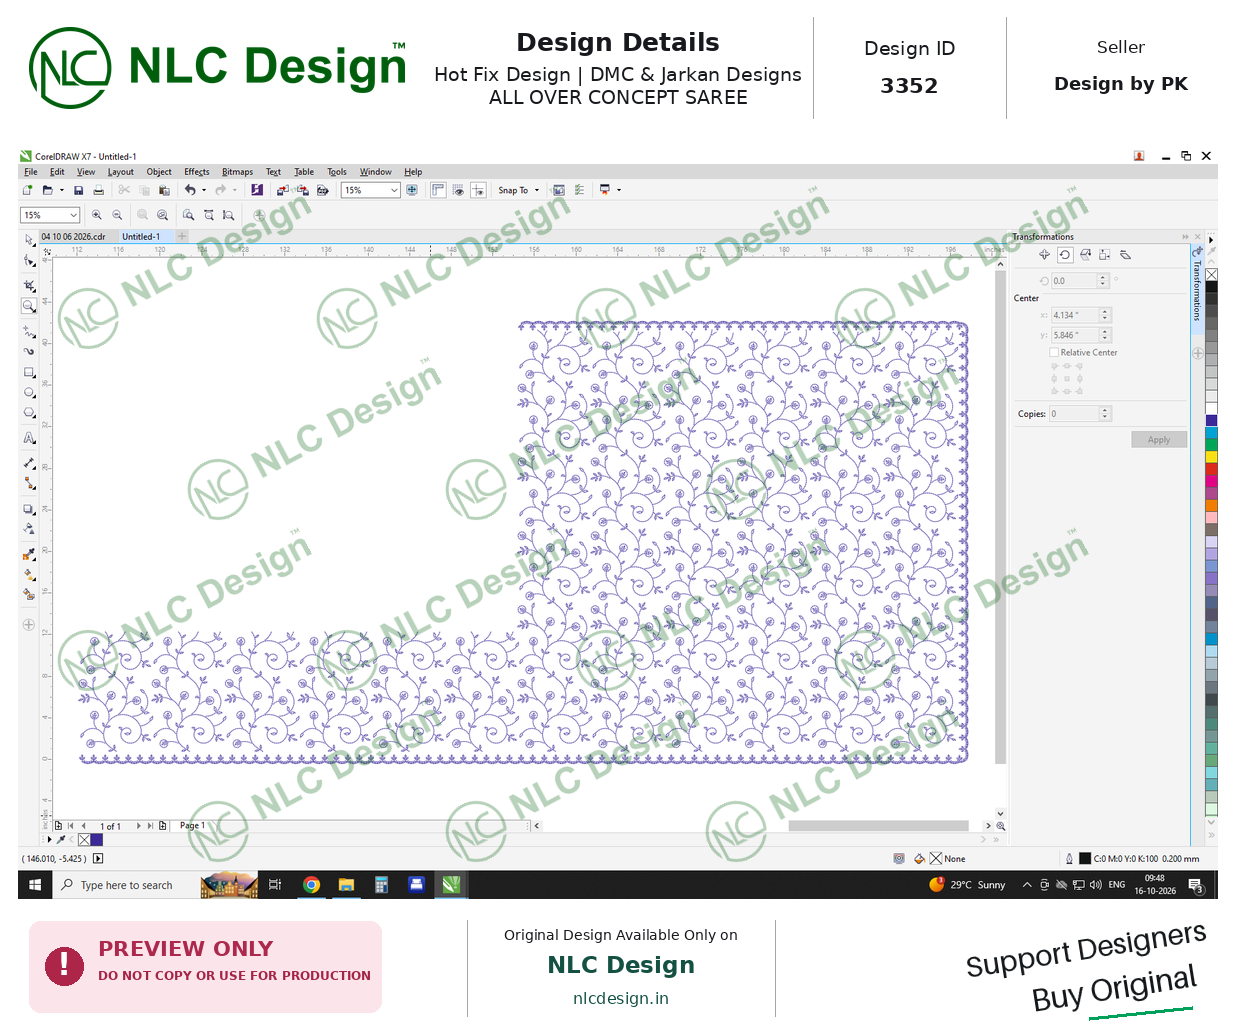1236x1027 pixels.
Task: Click the Apply button
Action: click(1159, 440)
